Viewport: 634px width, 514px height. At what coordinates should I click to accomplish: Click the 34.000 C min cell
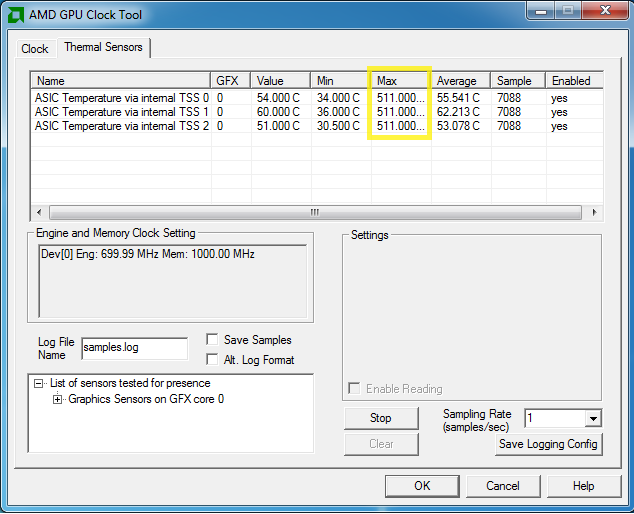tap(338, 98)
